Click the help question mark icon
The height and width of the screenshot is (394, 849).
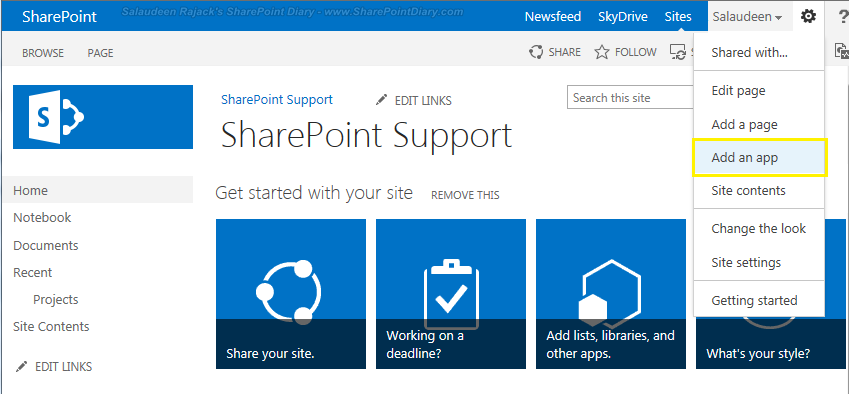[844, 17]
